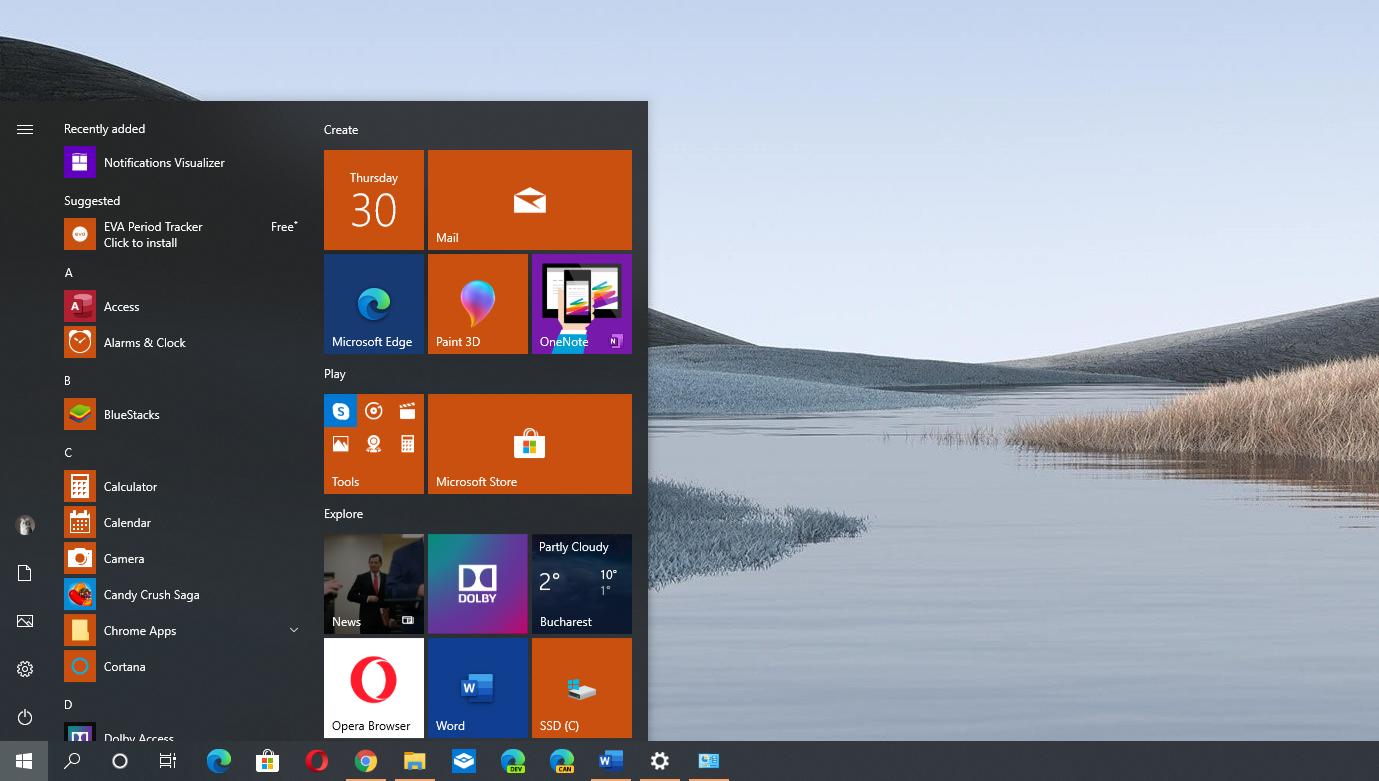
Task: Select the letter D group header
Action: (68, 705)
